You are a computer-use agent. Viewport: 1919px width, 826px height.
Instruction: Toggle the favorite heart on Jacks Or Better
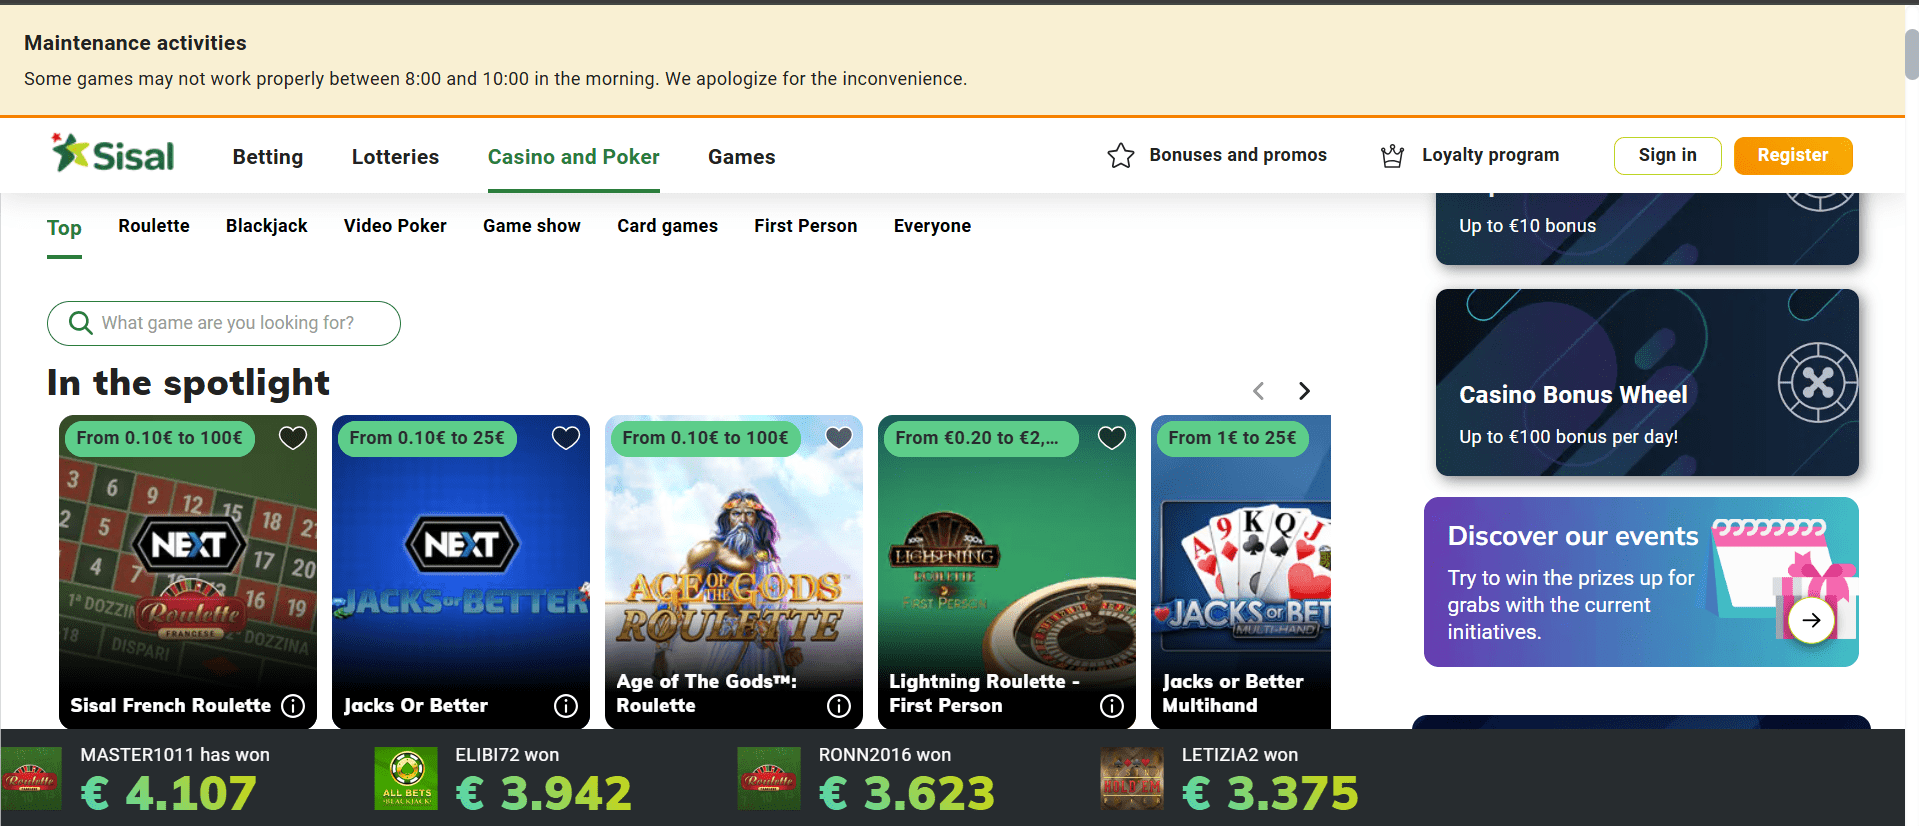pos(566,438)
